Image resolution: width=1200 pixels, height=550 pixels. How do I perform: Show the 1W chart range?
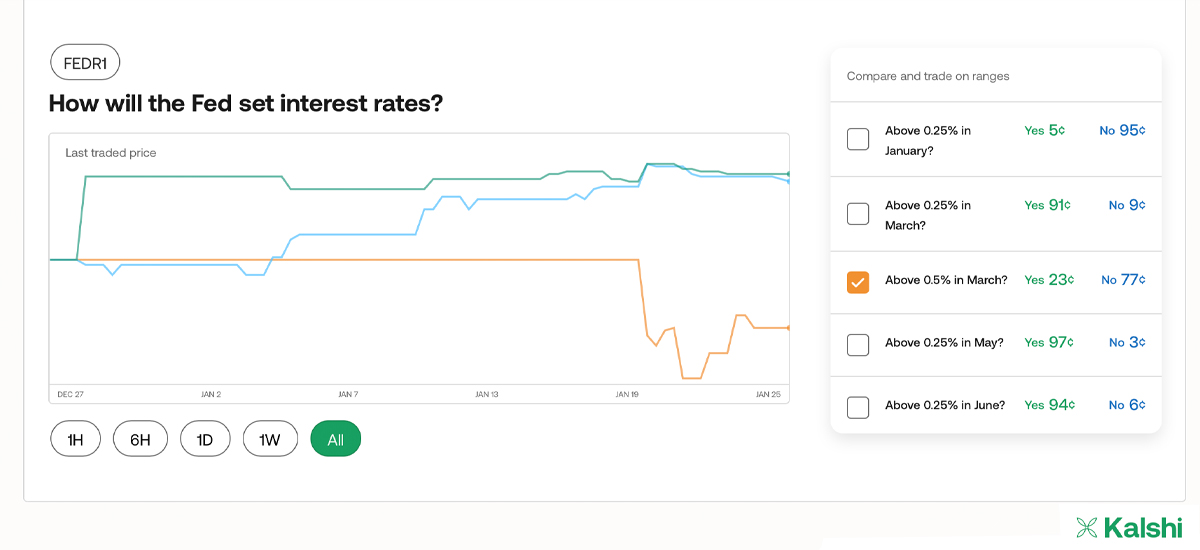270,439
